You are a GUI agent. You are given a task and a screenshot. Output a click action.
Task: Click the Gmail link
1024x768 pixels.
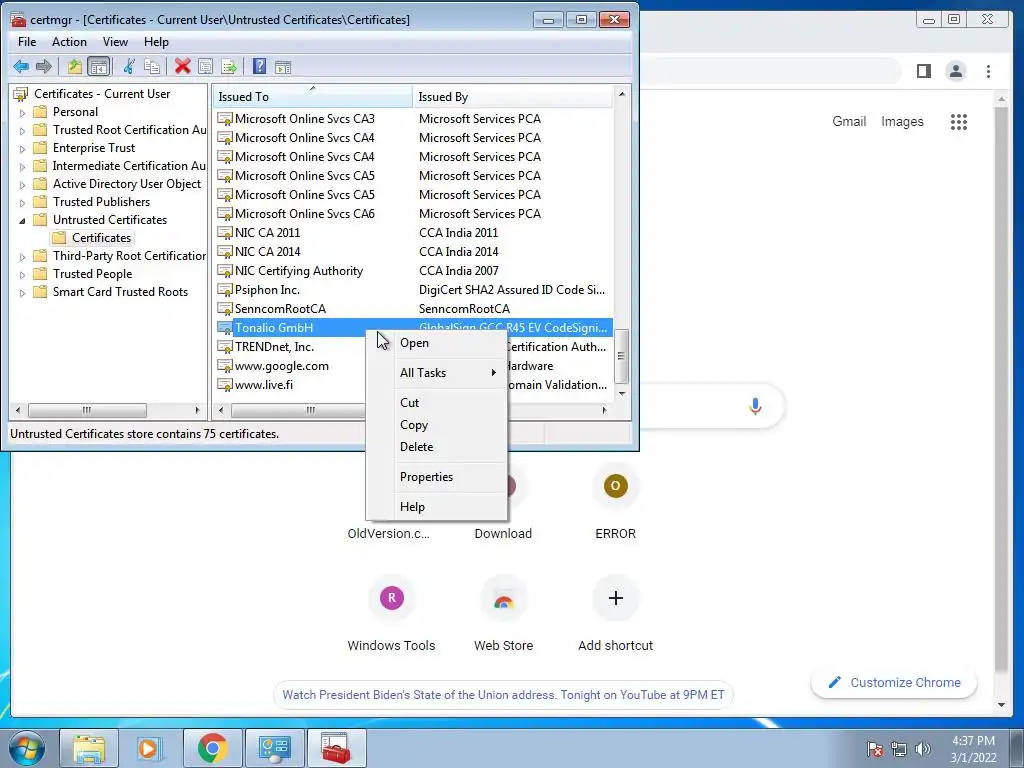click(849, 121)
